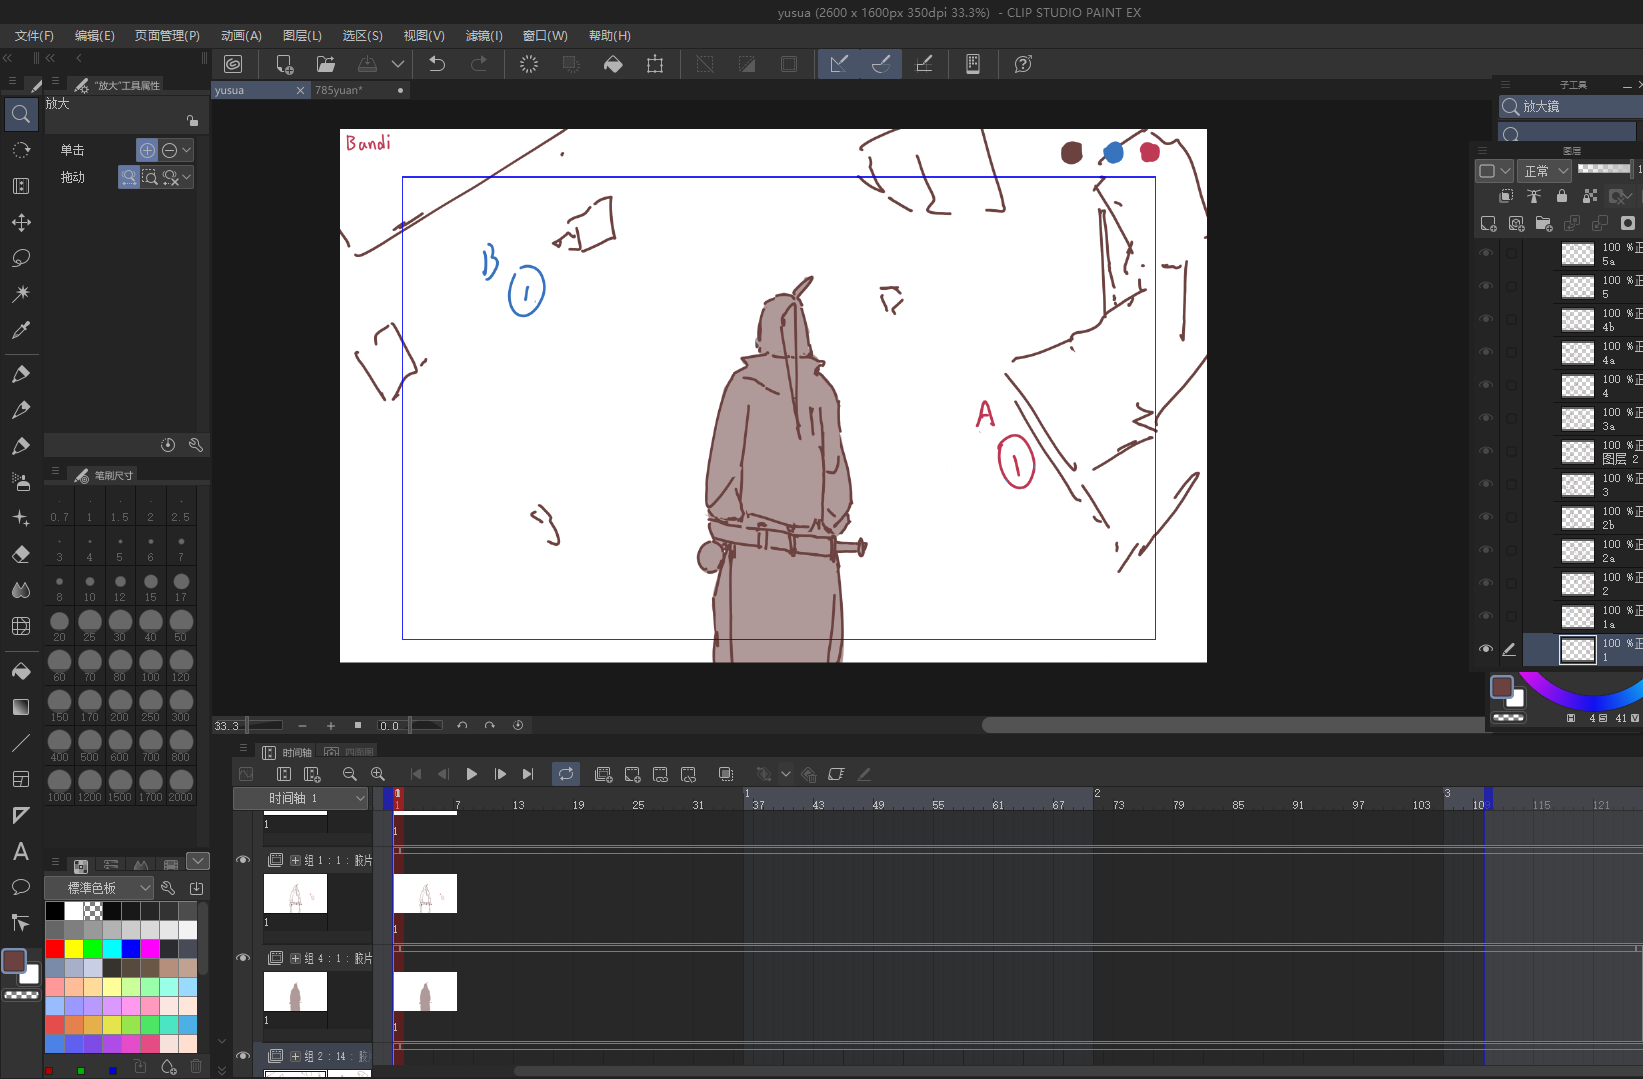Click the Undo arrow in command bar
This screenshot has width=1643, height=1079.
pos(437,64)
